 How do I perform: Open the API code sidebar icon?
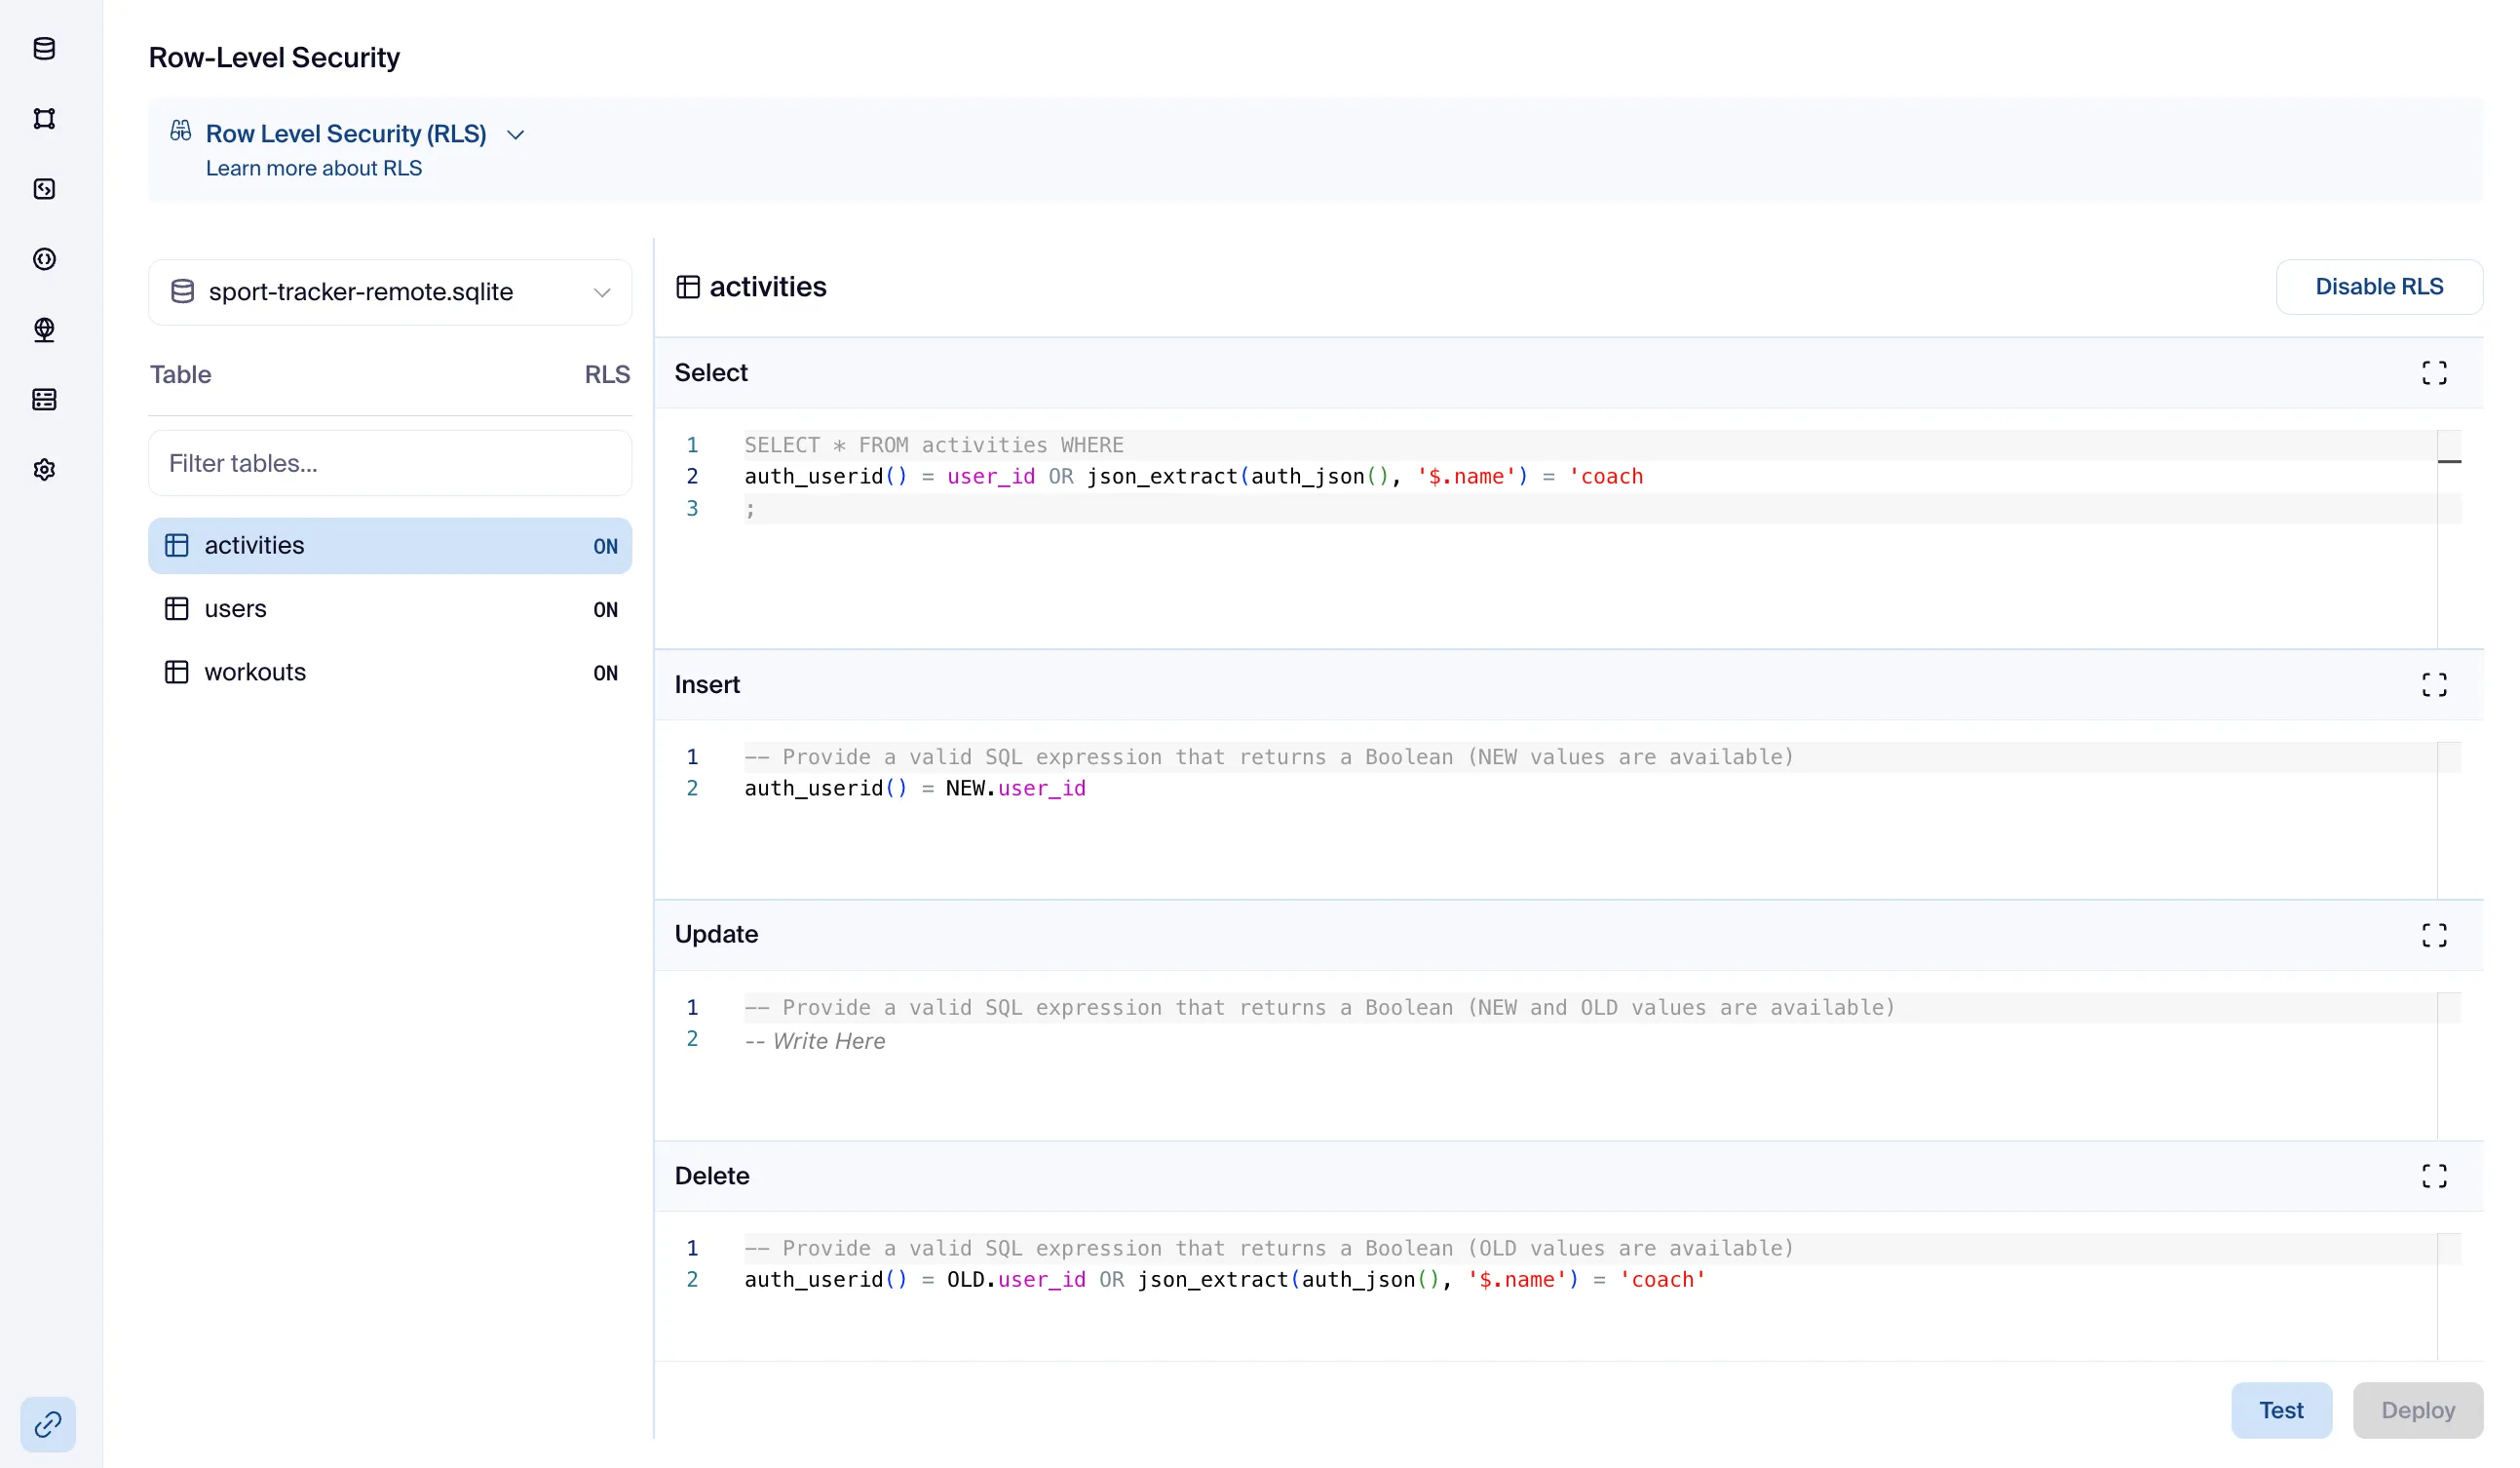coord(44,259)
